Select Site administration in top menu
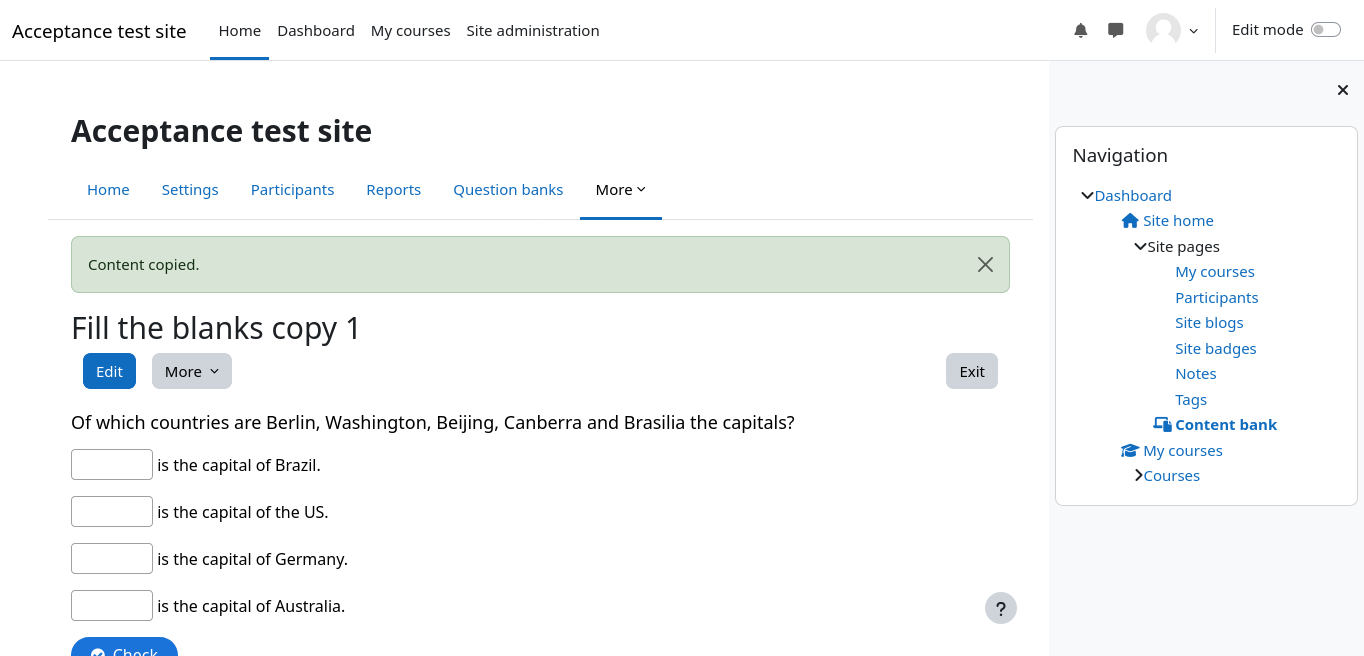Viewport: 1364px width, 656px height. 532,31
